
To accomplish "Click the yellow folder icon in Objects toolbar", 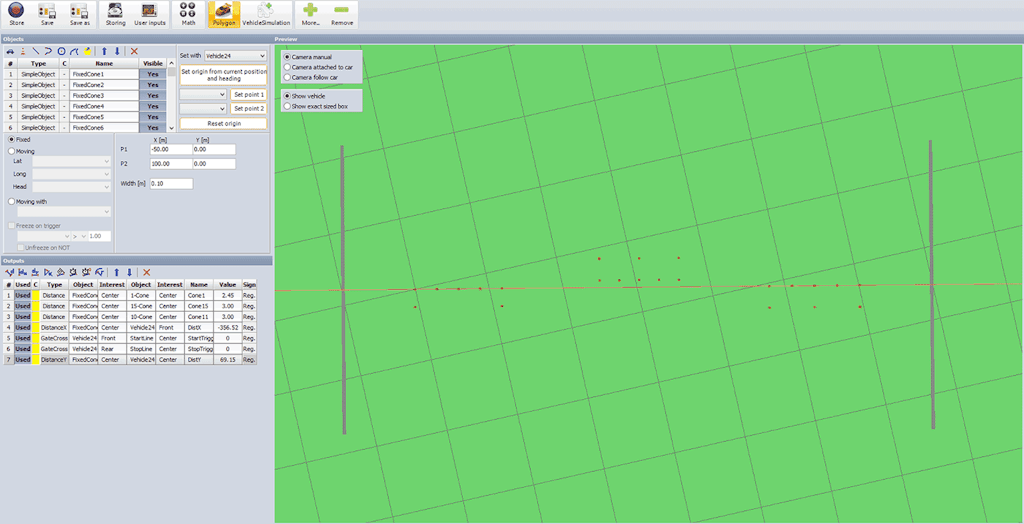I will pos(86,51).
